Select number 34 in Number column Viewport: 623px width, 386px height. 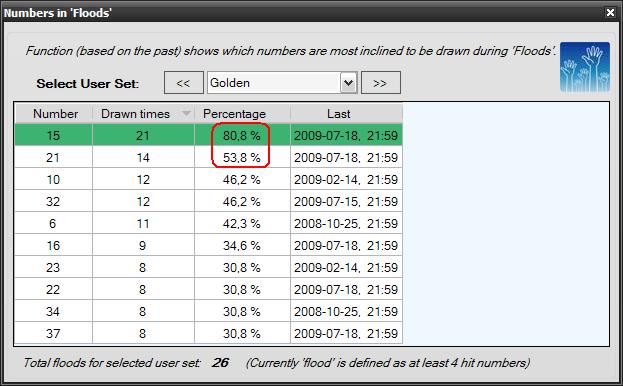click(53, 311)
